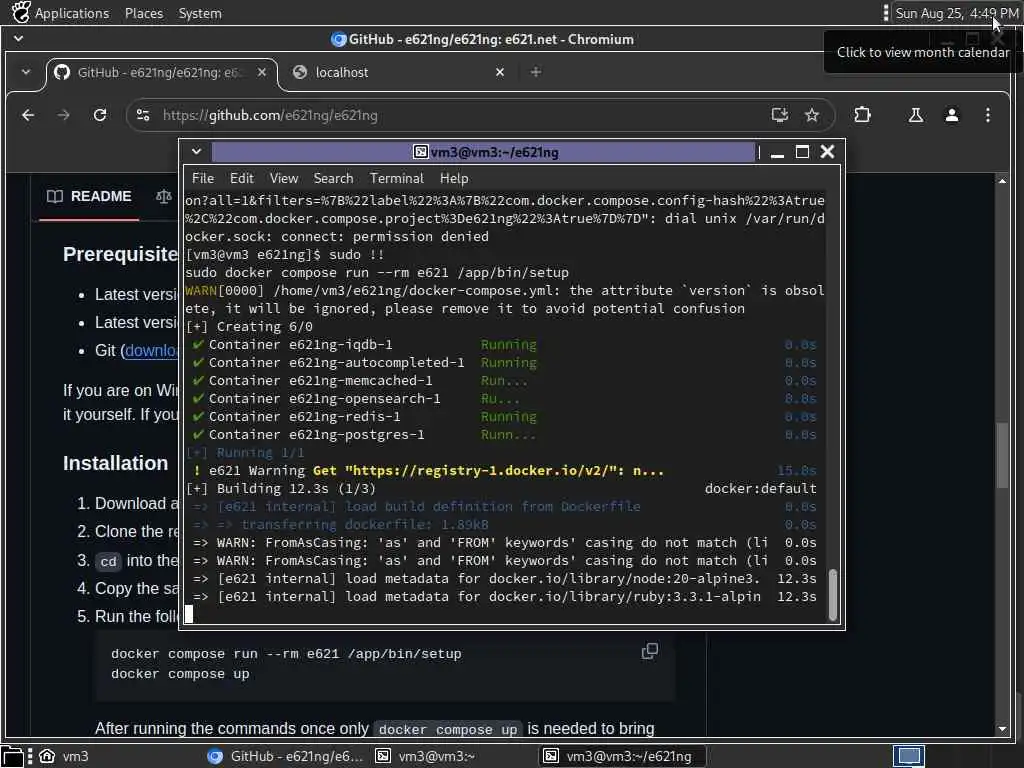Click the terminal scrollbar thumb

(x=833, y=594)
